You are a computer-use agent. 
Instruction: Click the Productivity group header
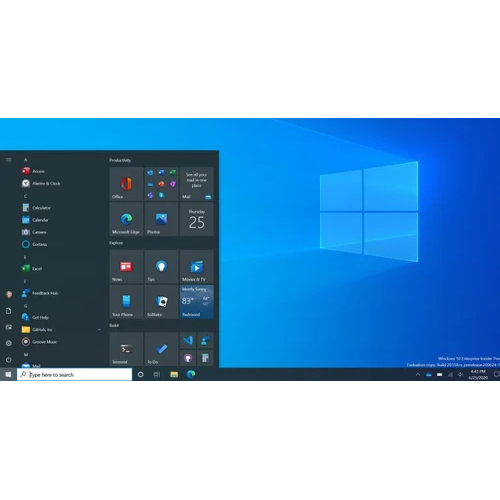[x=120, y=160]
